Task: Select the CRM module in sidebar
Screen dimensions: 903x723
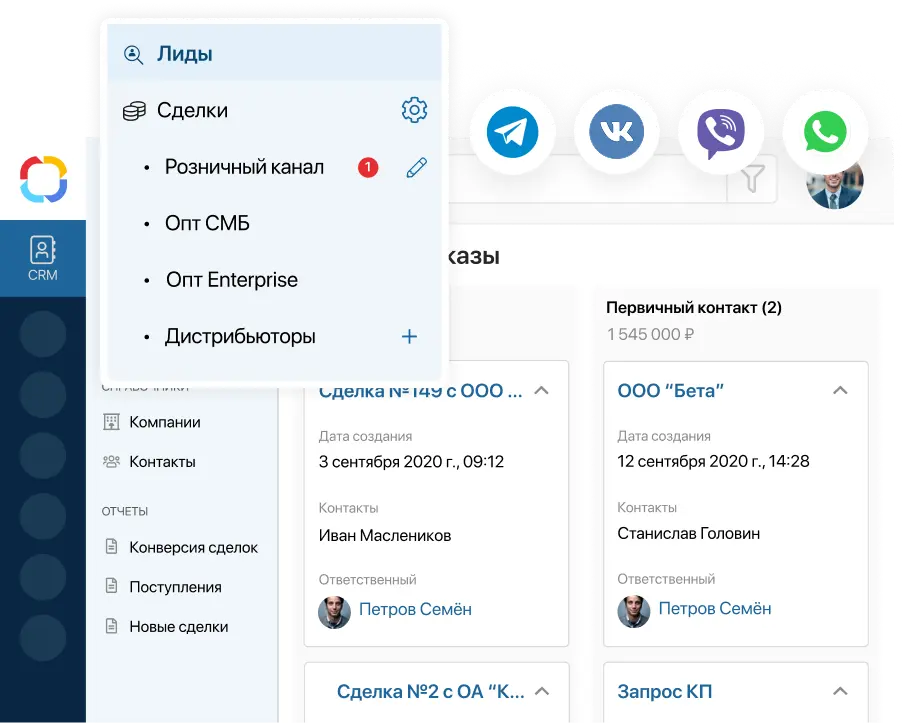Action: pyautogui.click(x=43, y=258)
